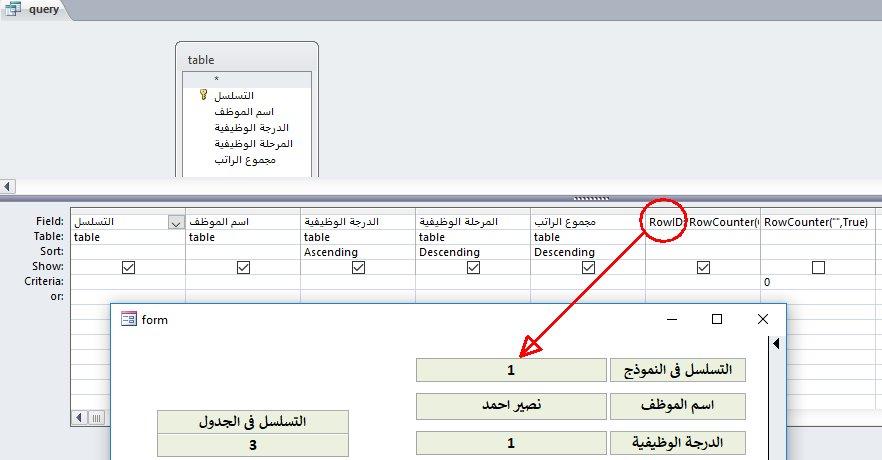
Task: Click the field showing 1 beside الدرجة الوظيفية
Action: pos(511,443)
